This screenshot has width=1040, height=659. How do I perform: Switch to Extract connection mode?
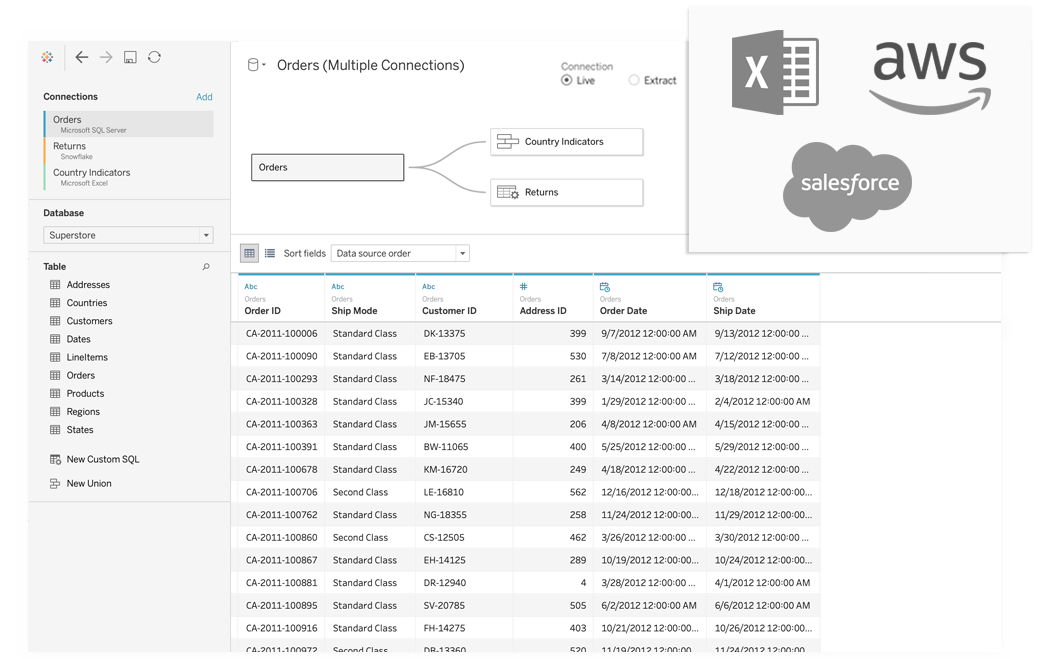633,80
